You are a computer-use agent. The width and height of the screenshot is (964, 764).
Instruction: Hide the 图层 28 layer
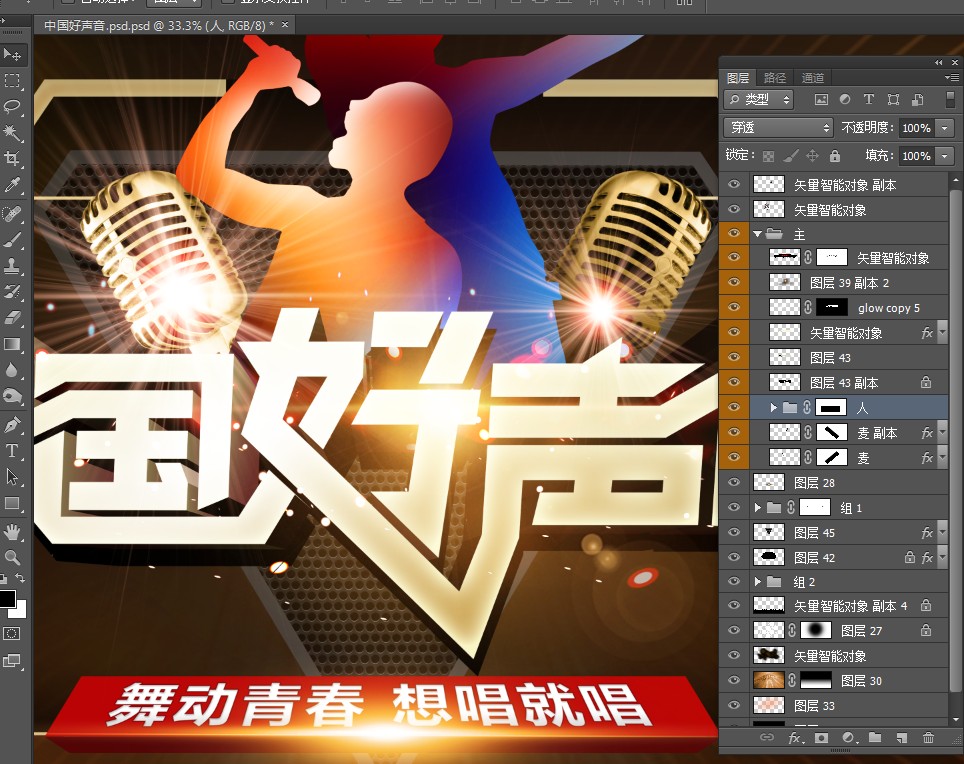pos(734,482)
